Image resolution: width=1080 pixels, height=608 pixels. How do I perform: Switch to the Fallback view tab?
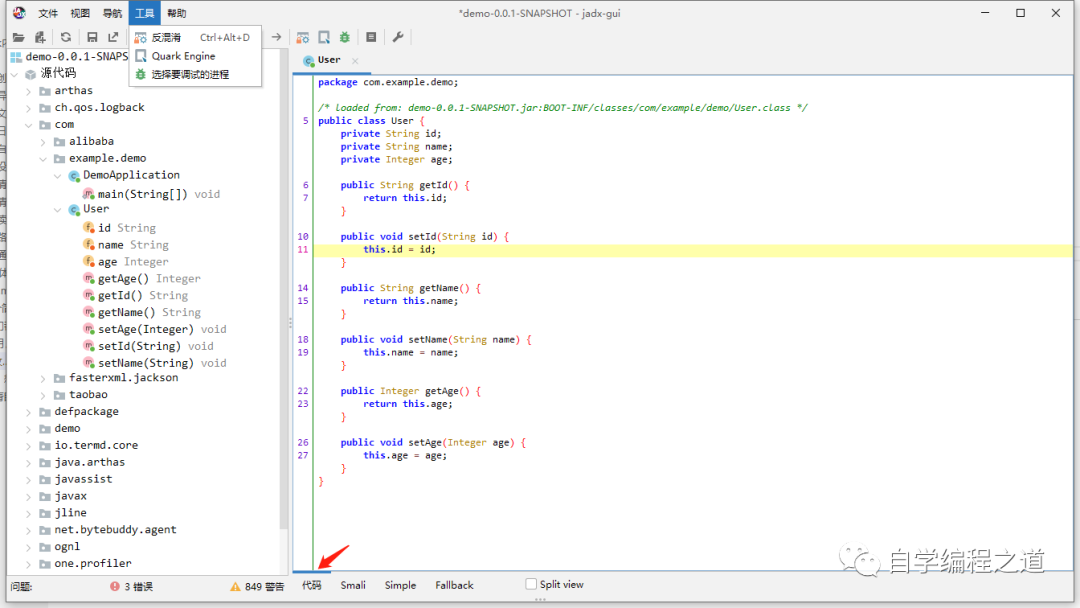click(454, 585)
